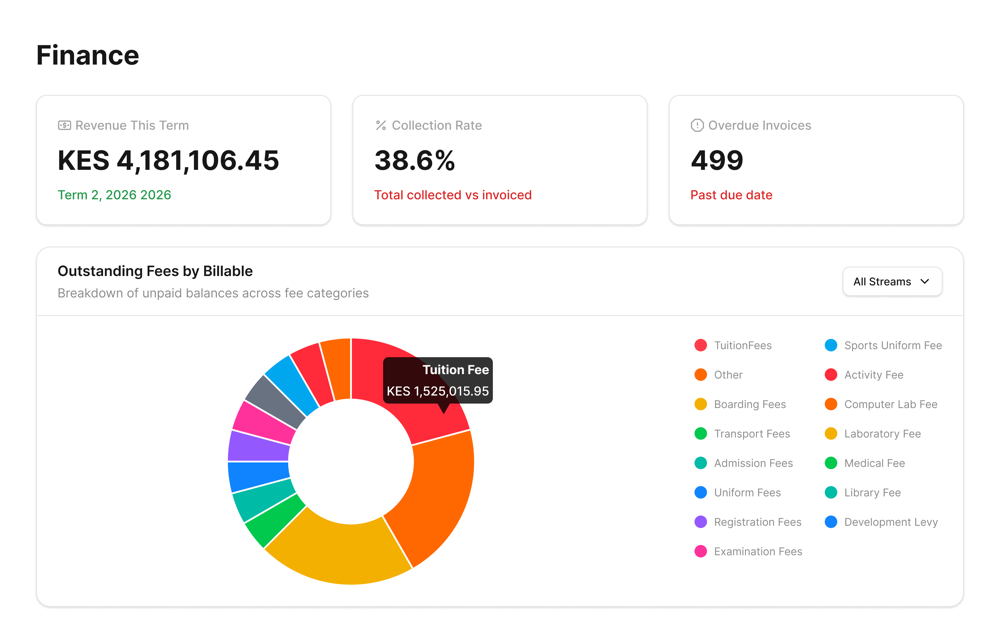Screen dimensions: 1000x643
Task: Toggle the Development Levy legend dot
Action: tap(830, 522)
